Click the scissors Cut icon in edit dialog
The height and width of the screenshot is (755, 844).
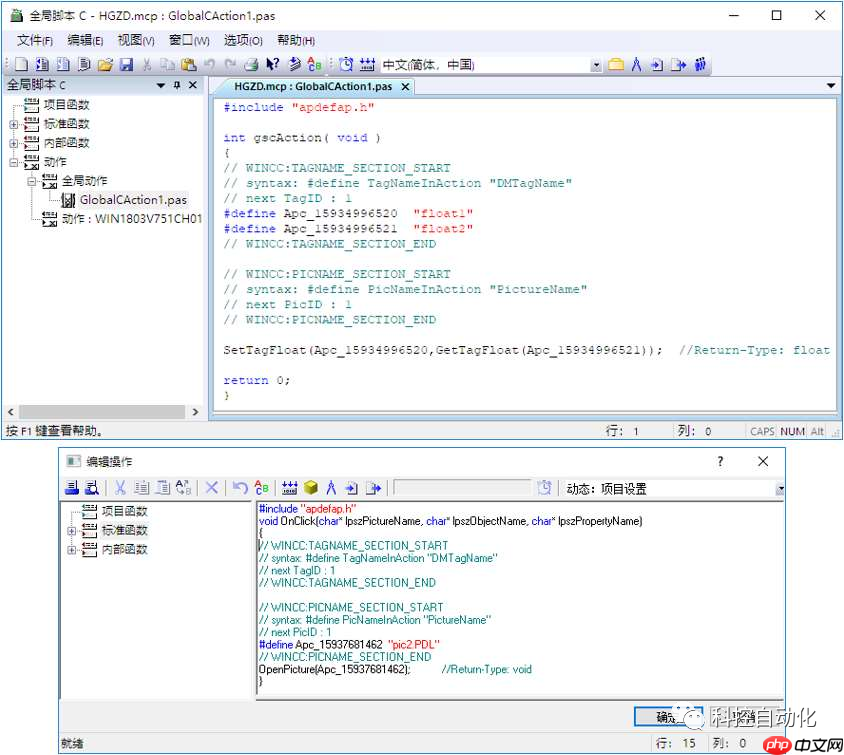(x=119, y=488)
